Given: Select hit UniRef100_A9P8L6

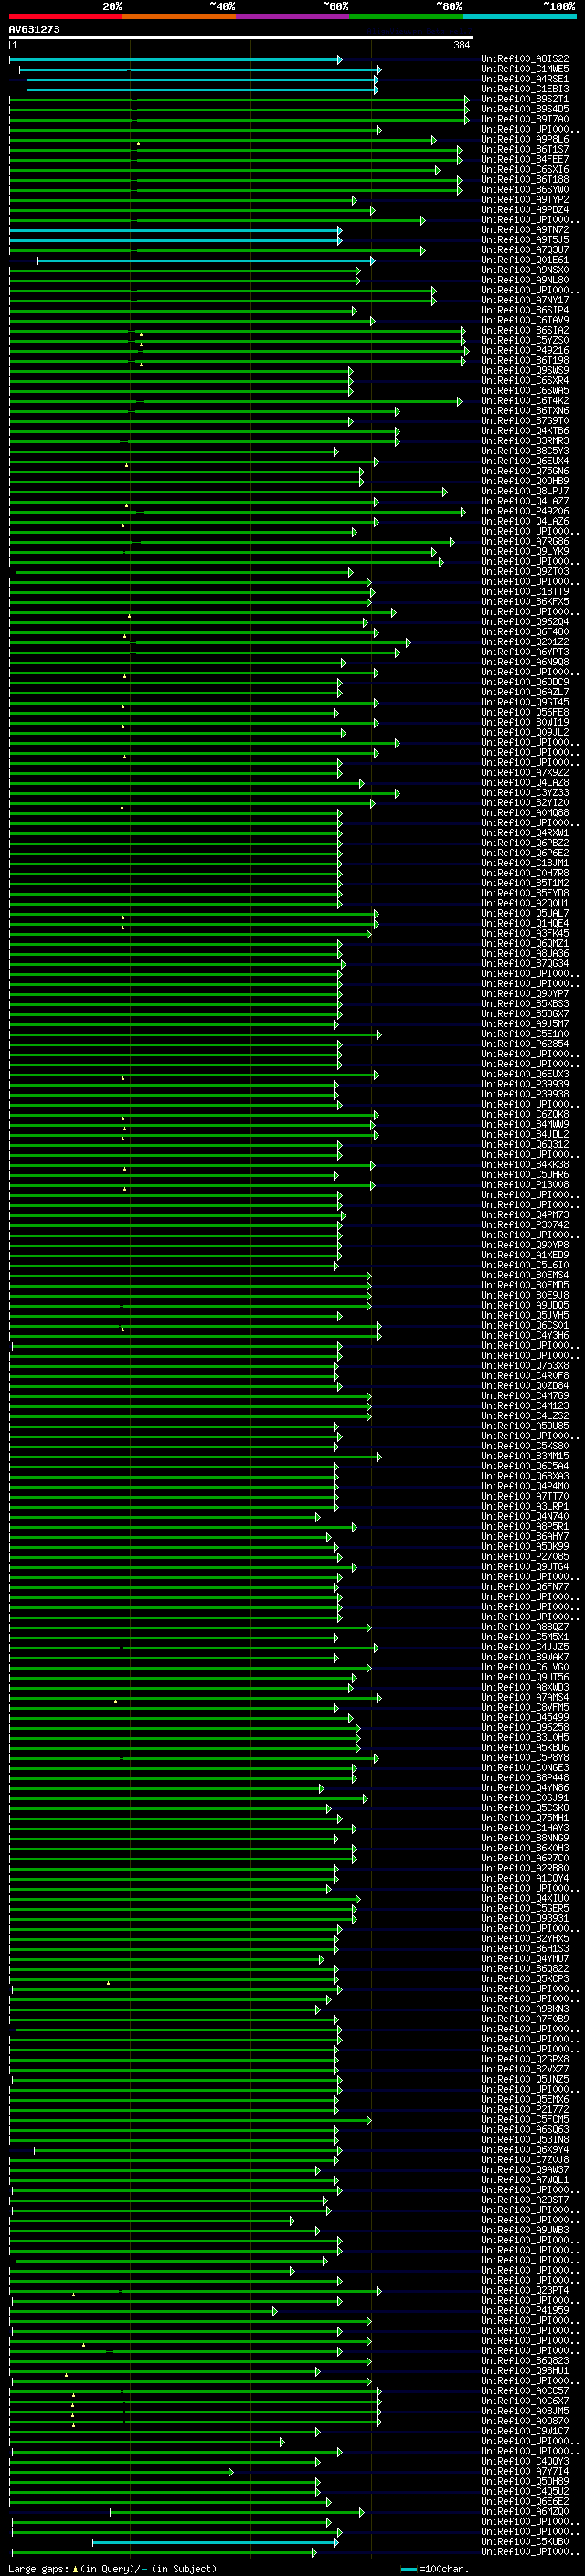Looking at the screenshot, I should pos(525,140).
